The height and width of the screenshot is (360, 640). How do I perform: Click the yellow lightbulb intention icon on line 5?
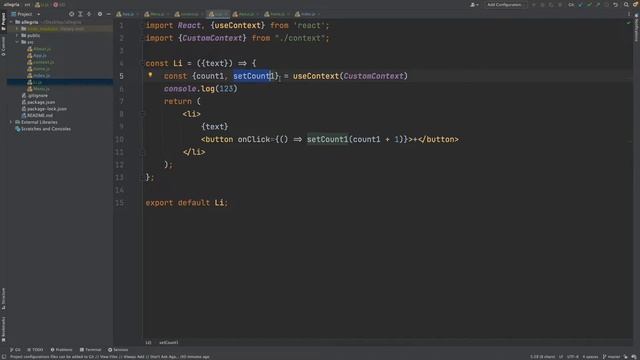150,75
